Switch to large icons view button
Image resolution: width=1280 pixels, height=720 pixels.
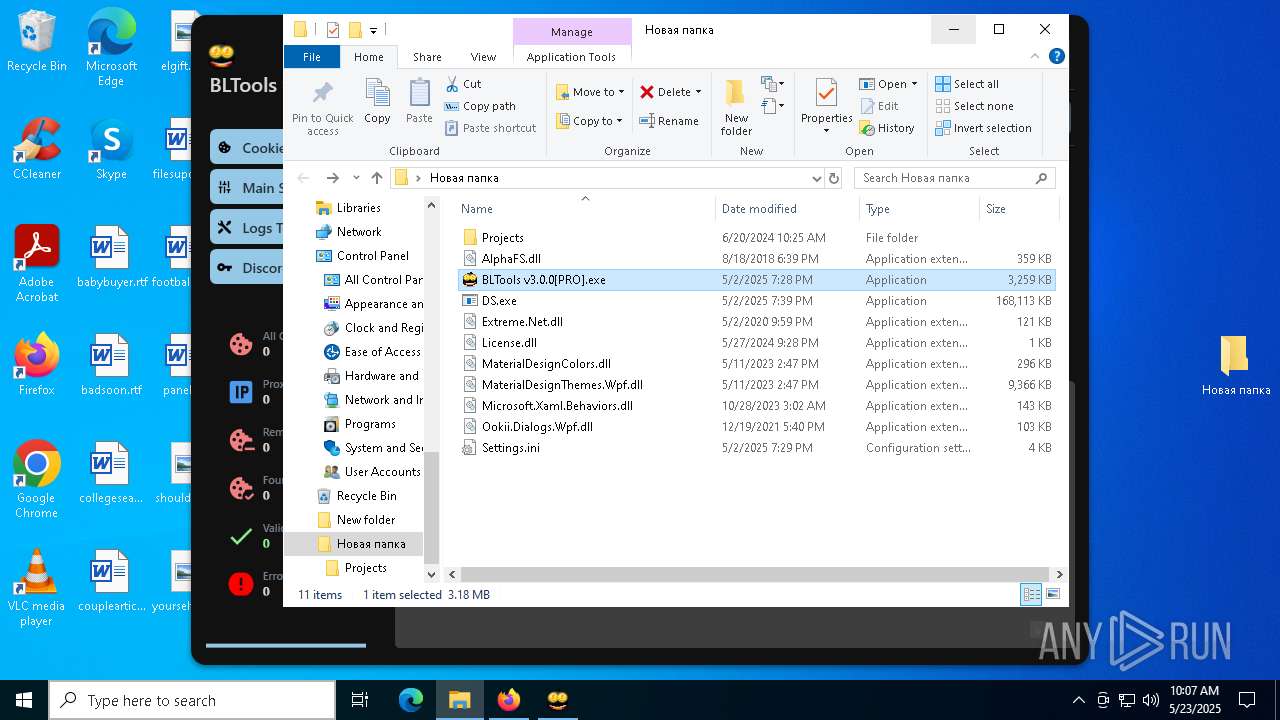click(x=1053, y=594)
